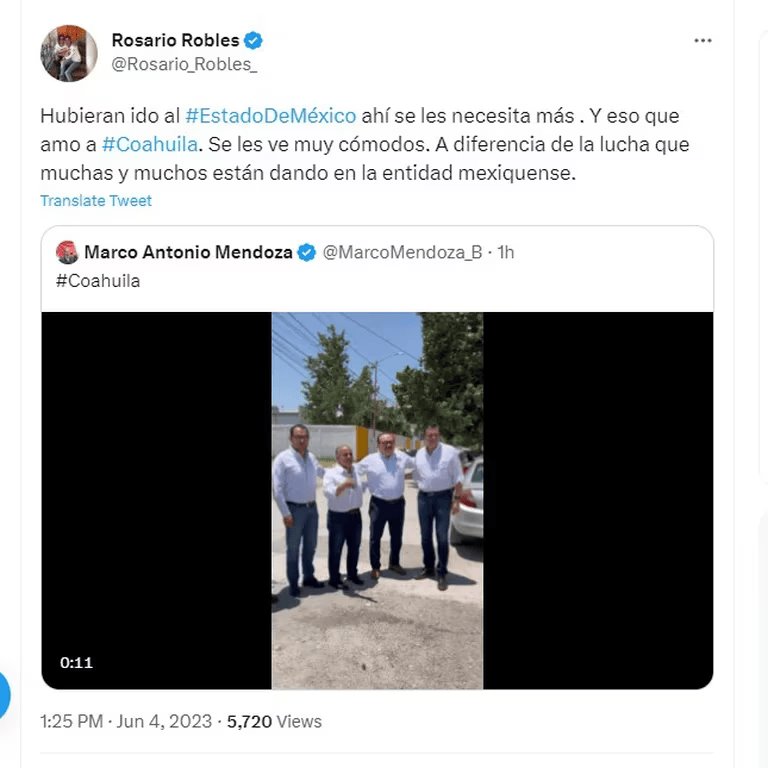Open Rosario Robles display name

coord(175,40)
